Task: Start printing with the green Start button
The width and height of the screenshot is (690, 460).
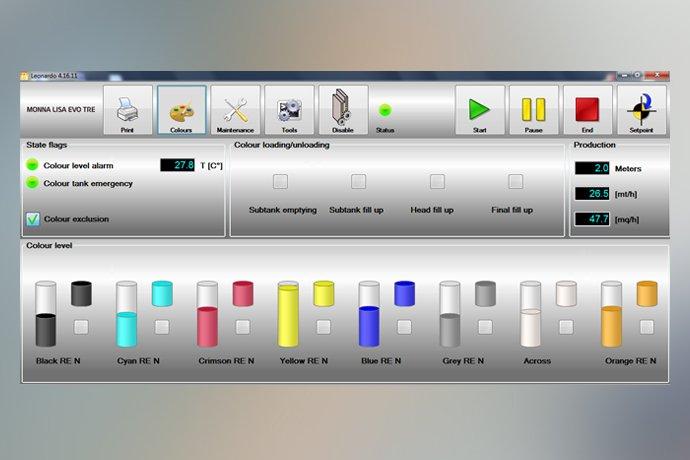Action: 480,110
